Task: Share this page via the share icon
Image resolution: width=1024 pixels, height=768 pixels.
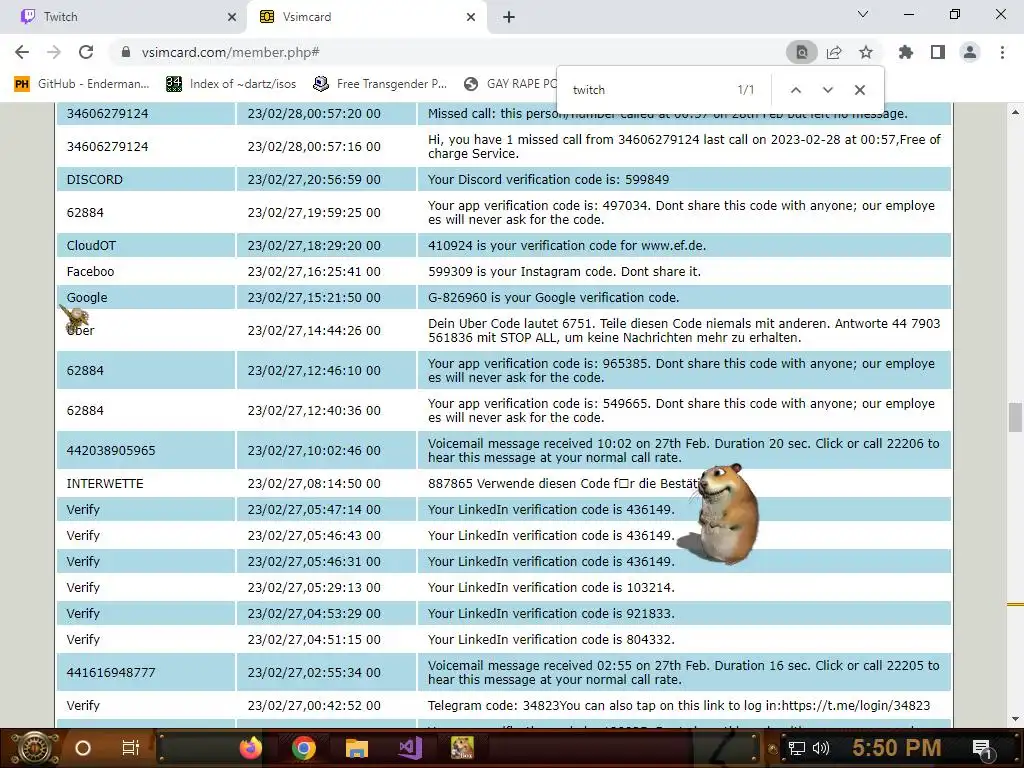Action: pyautogui.click(x=834, y=52)
